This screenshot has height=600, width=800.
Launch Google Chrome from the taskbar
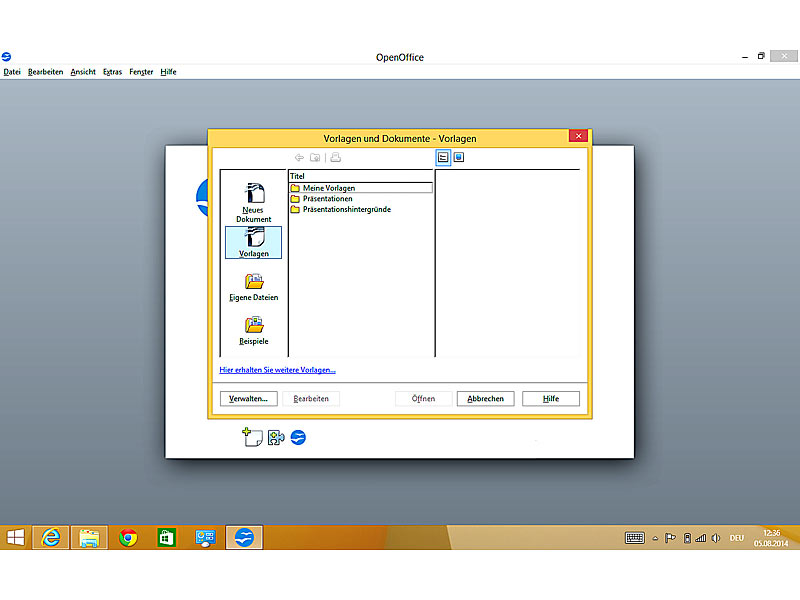tap(128, 537)
